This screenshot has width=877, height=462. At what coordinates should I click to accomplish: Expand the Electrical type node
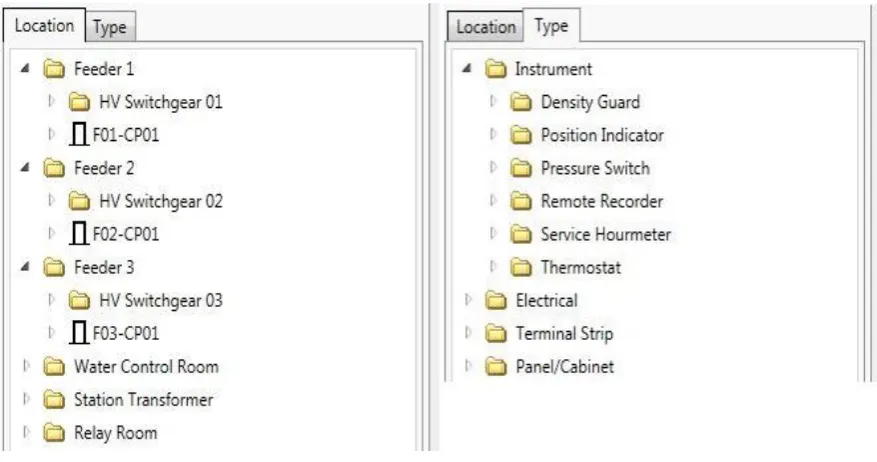[468, 300]
